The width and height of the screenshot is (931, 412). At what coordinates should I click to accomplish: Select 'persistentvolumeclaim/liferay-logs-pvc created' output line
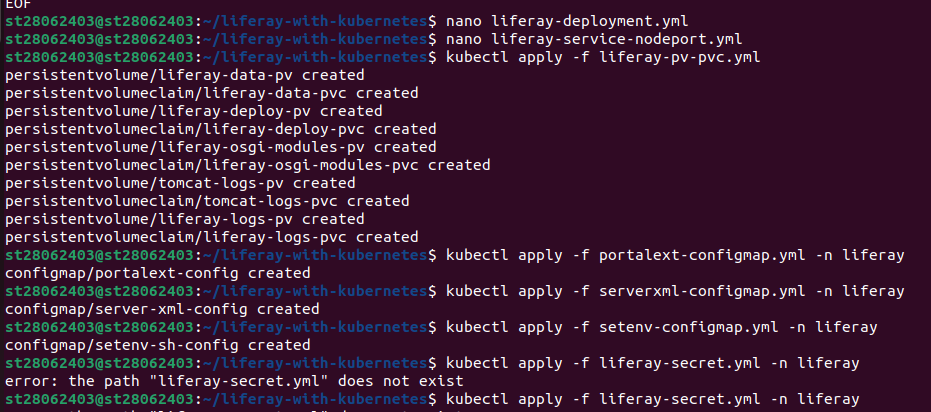click(211, 237)
